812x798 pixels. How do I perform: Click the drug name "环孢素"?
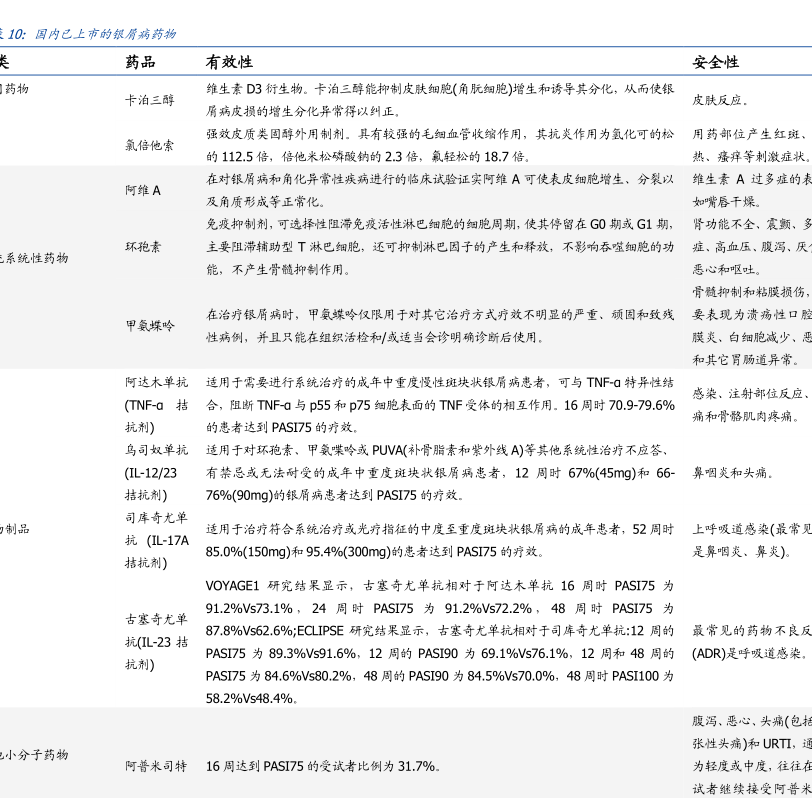[x=143, y=246]
